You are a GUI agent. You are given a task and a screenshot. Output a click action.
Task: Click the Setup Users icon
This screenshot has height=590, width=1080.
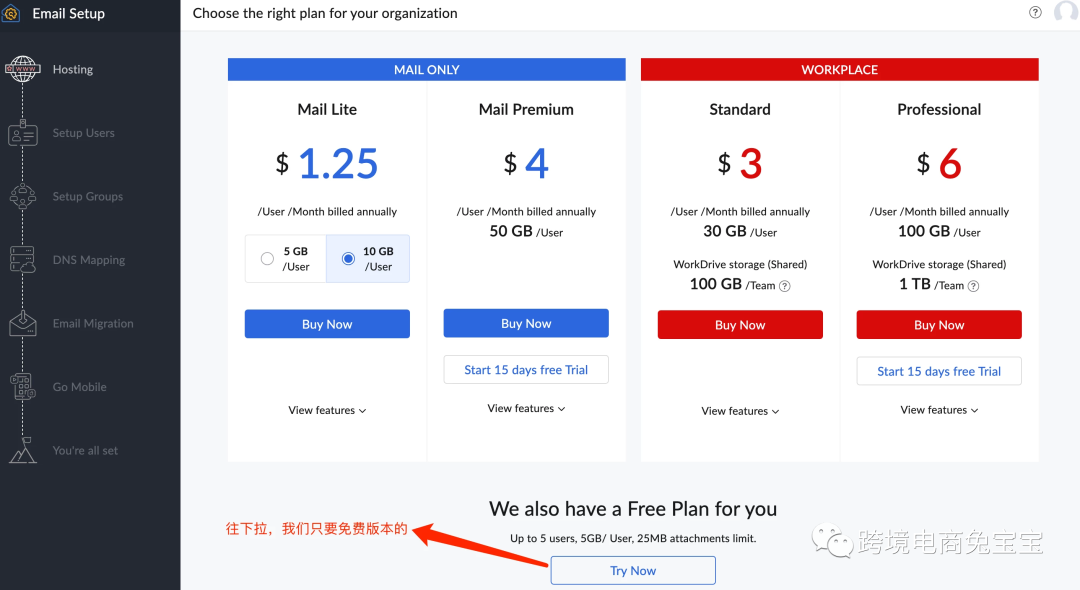(22, 133)
